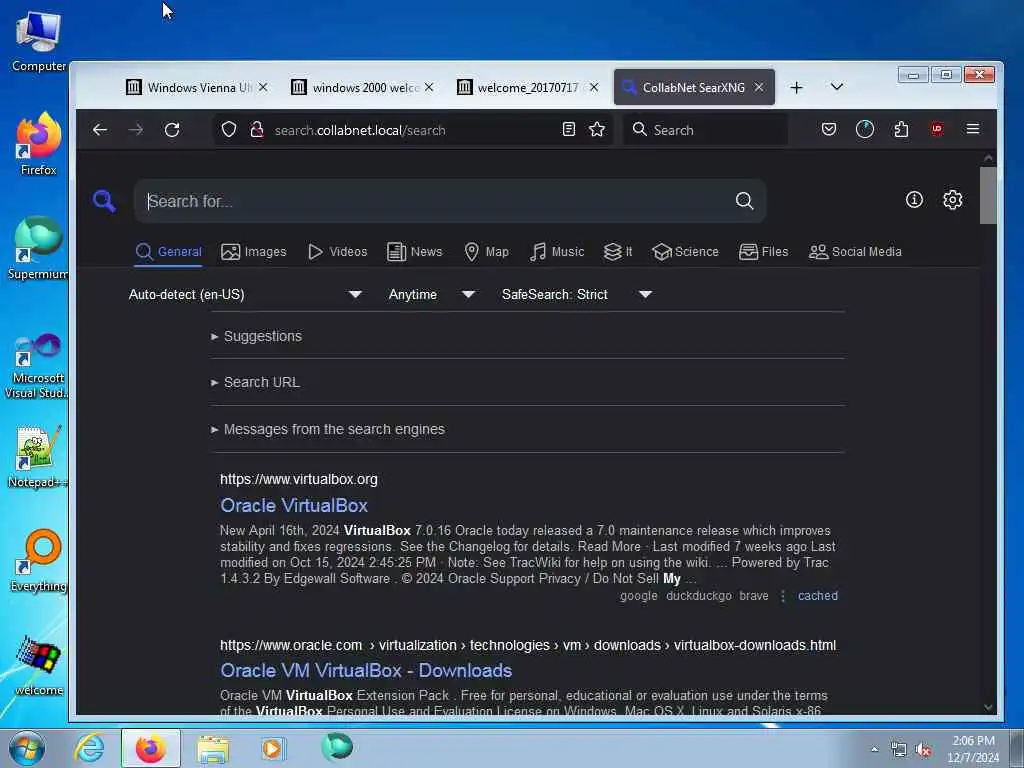The height and width of the screenshot is (768, 1024).
Task: Click the muted volume tray icon
Action: click(x=923, y=750)
